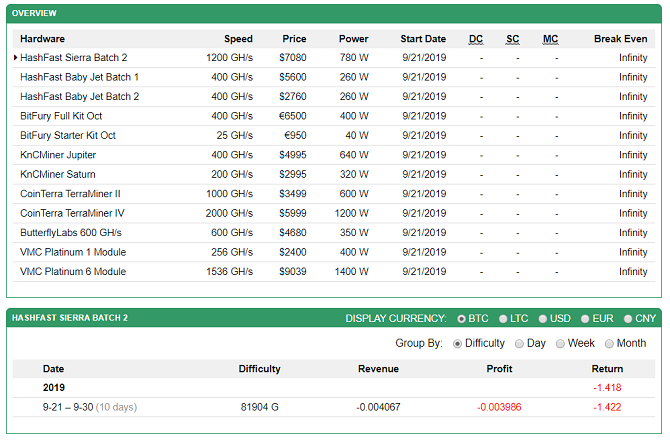Click the MC column header abbreviation
Viewport: 670px width, 442px height.
click(x=550, y=39)
